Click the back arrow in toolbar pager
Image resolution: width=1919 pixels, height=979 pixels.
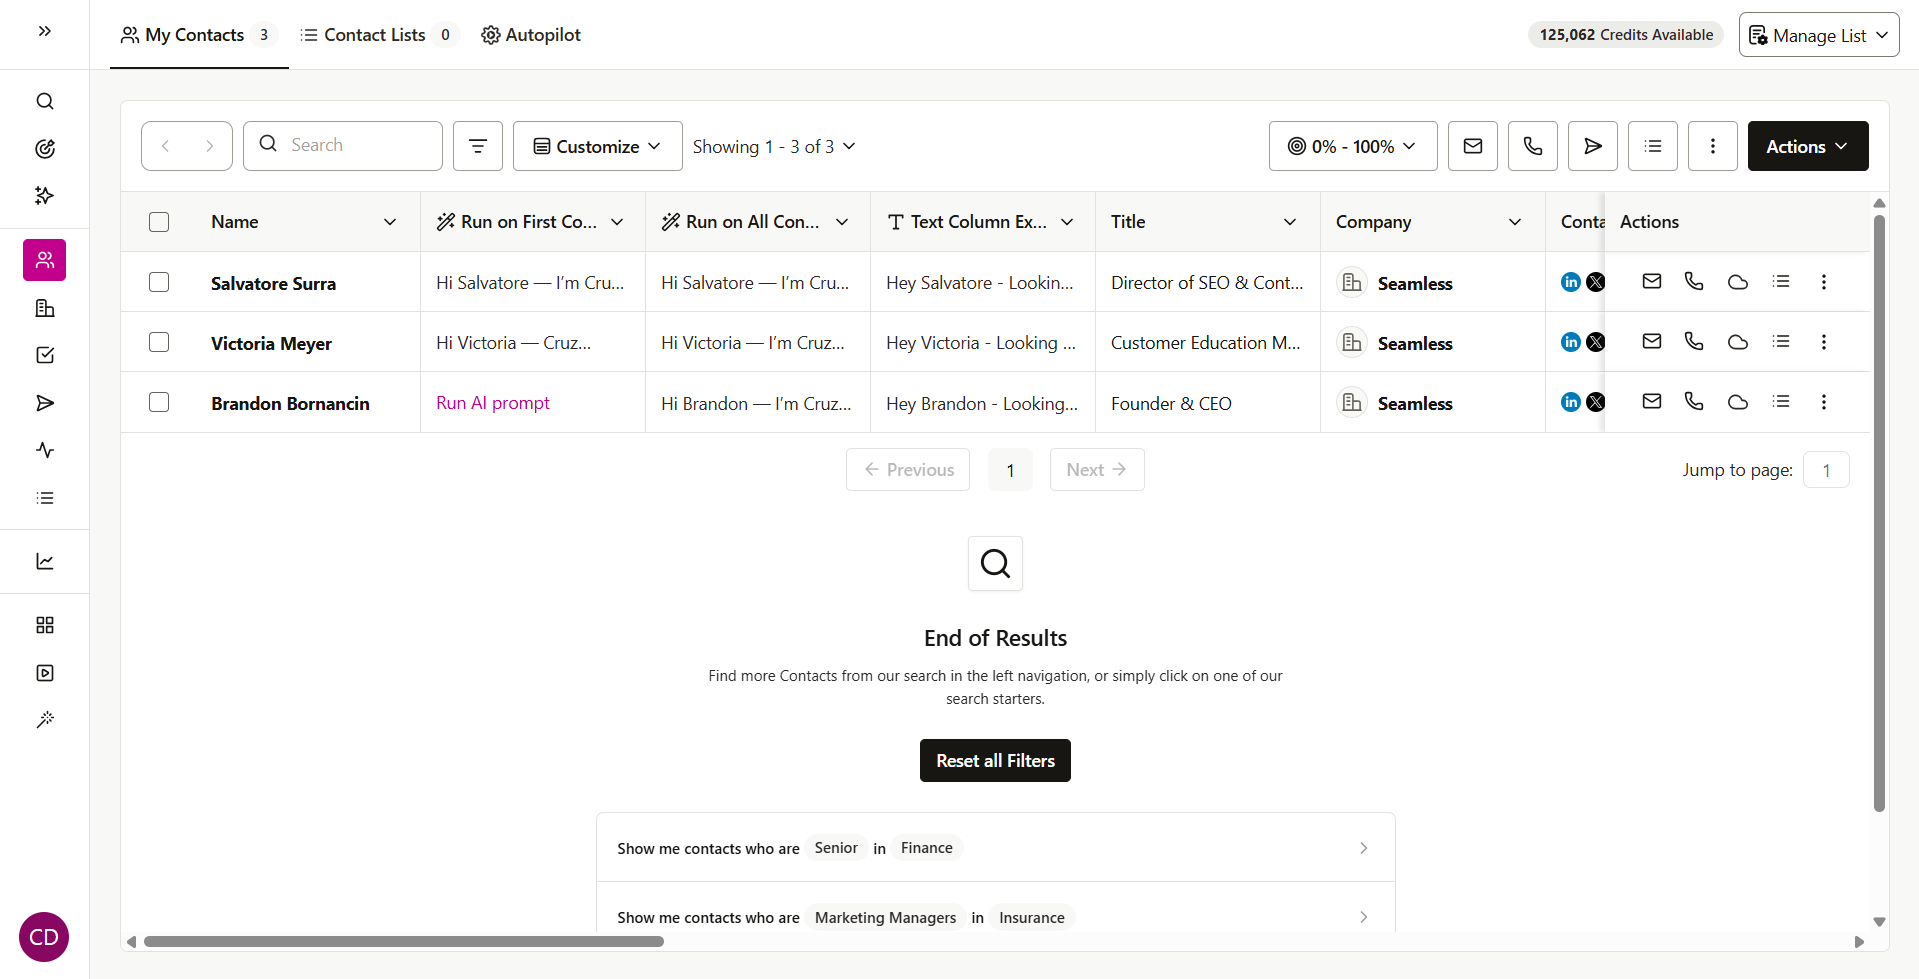click(165, 146)
